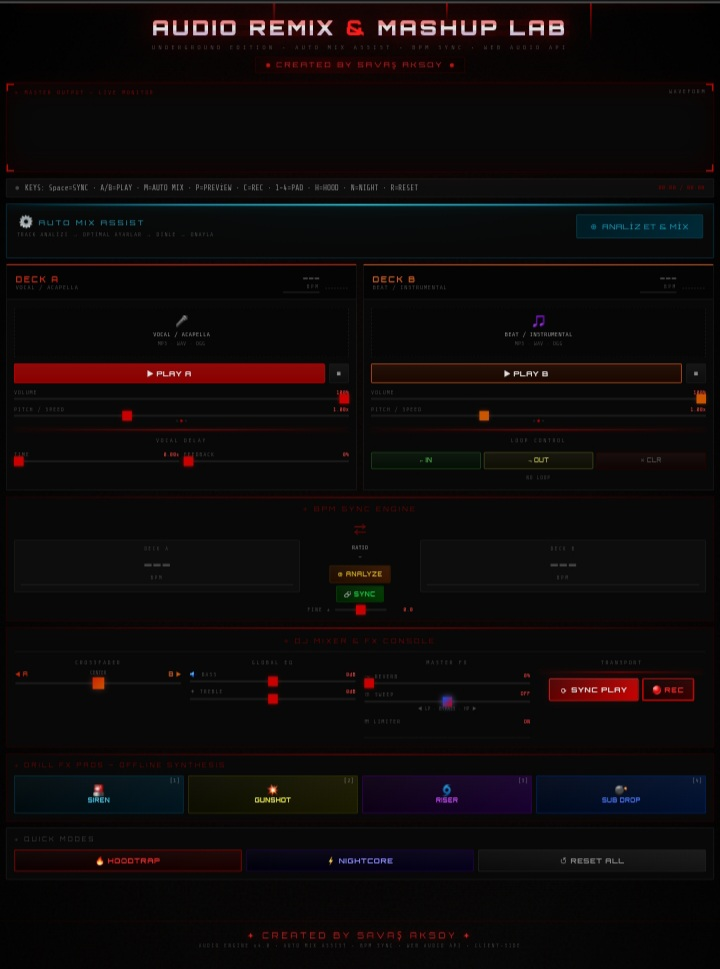720x969 pixels.
Task: Trigger the Siren FX pad
Action: pyautogui.click(x=99, y=795)
